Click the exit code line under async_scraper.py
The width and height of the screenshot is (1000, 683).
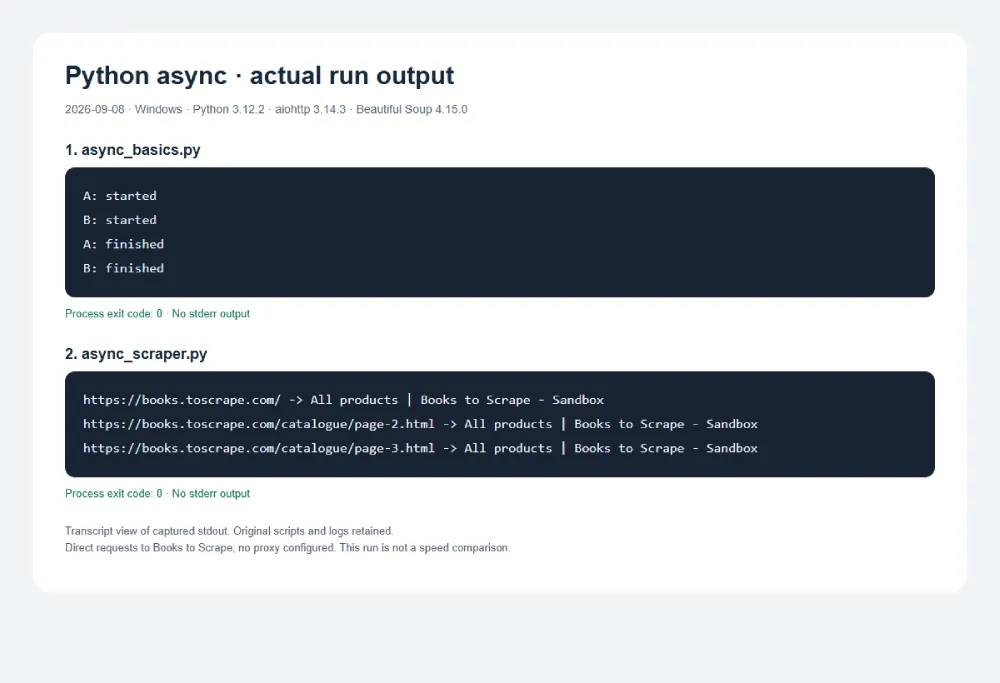158,494
